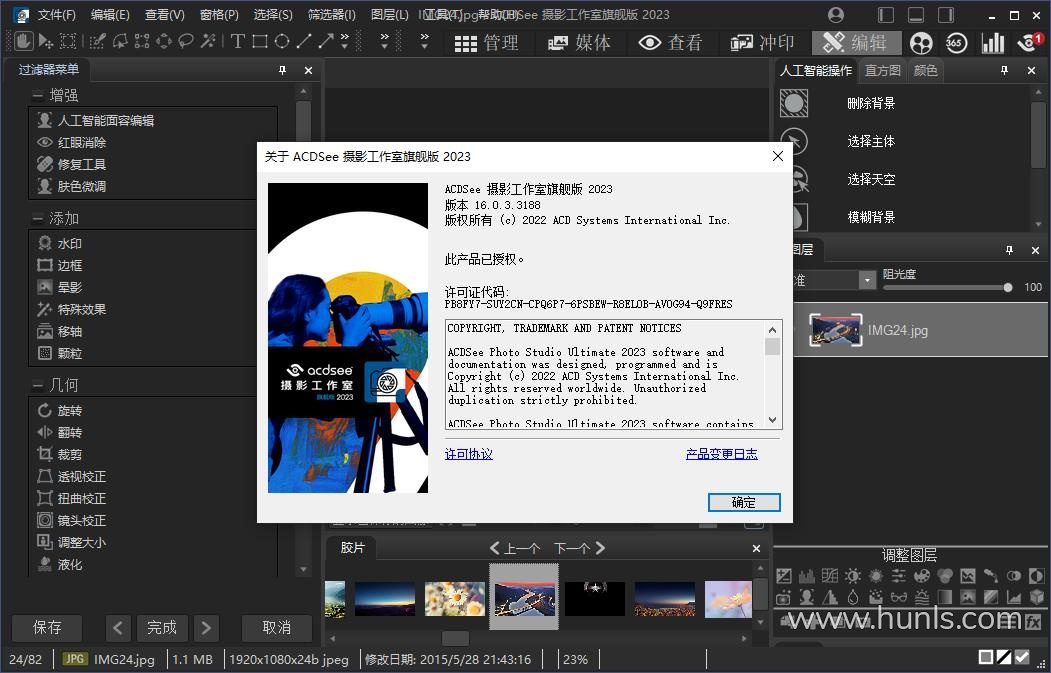The height and width of the screenshot is (673, 1051).
Task: Click the license text scroll down arrow
Action: (x=772, y=420)
